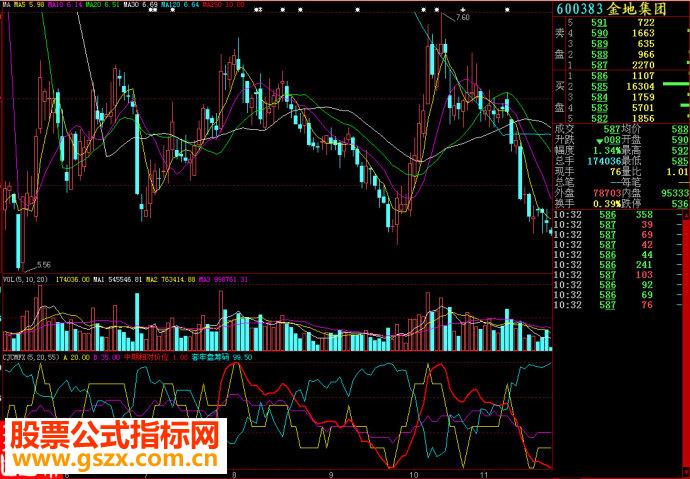Click the 跌停 value 536

click(681, 204)
